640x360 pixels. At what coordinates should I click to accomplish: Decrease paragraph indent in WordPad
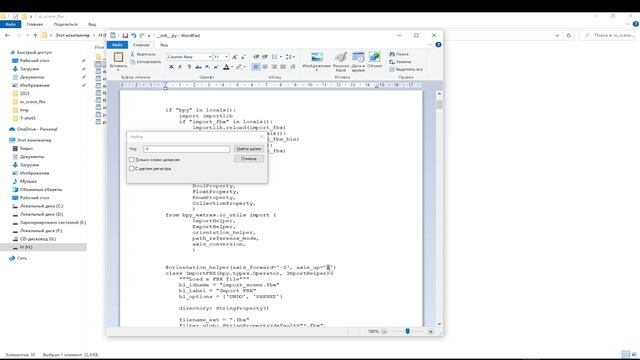(256, 57)
